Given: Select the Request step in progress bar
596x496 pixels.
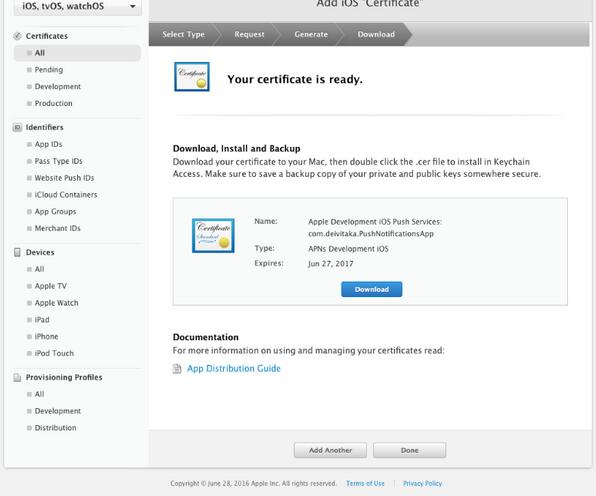Looking at the screenshot, I should (x=249, y=35).
